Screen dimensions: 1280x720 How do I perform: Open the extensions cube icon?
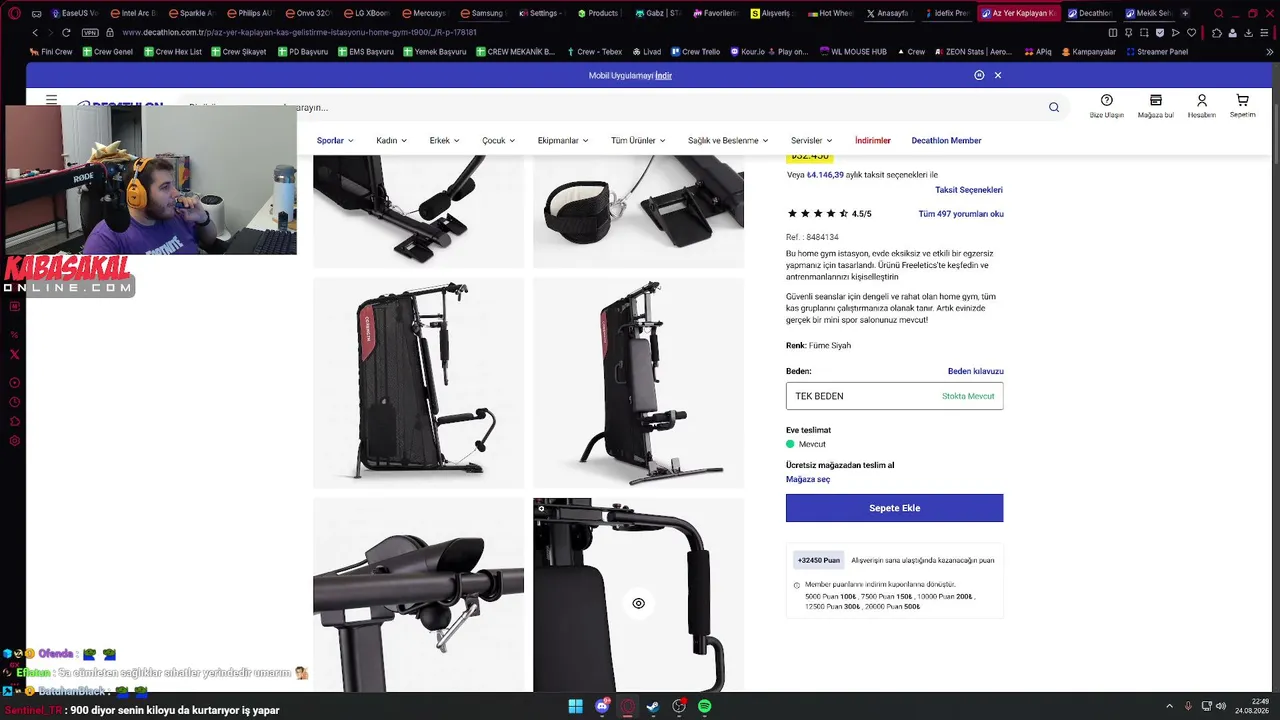(1216, 32)
